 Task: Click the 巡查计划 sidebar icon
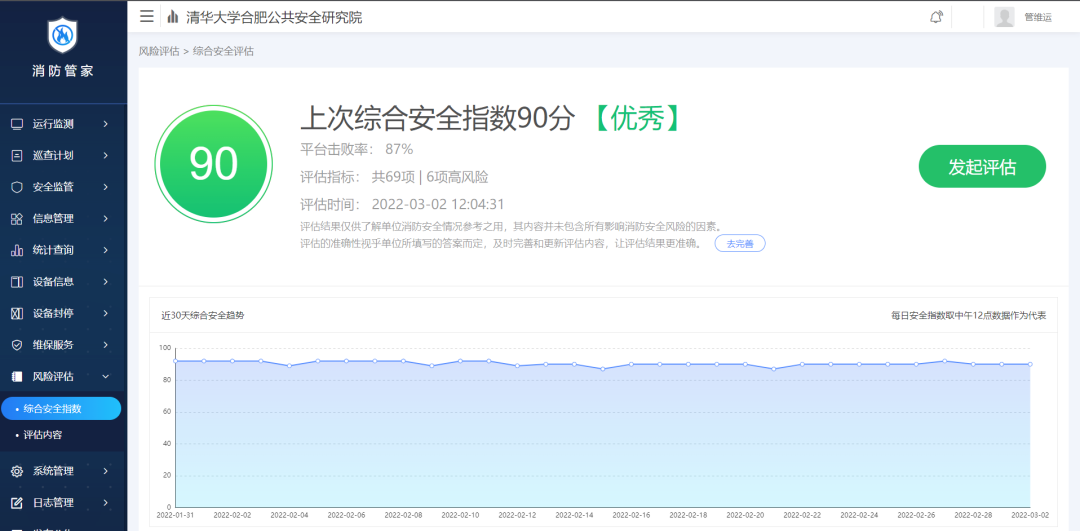click(17, 155)
